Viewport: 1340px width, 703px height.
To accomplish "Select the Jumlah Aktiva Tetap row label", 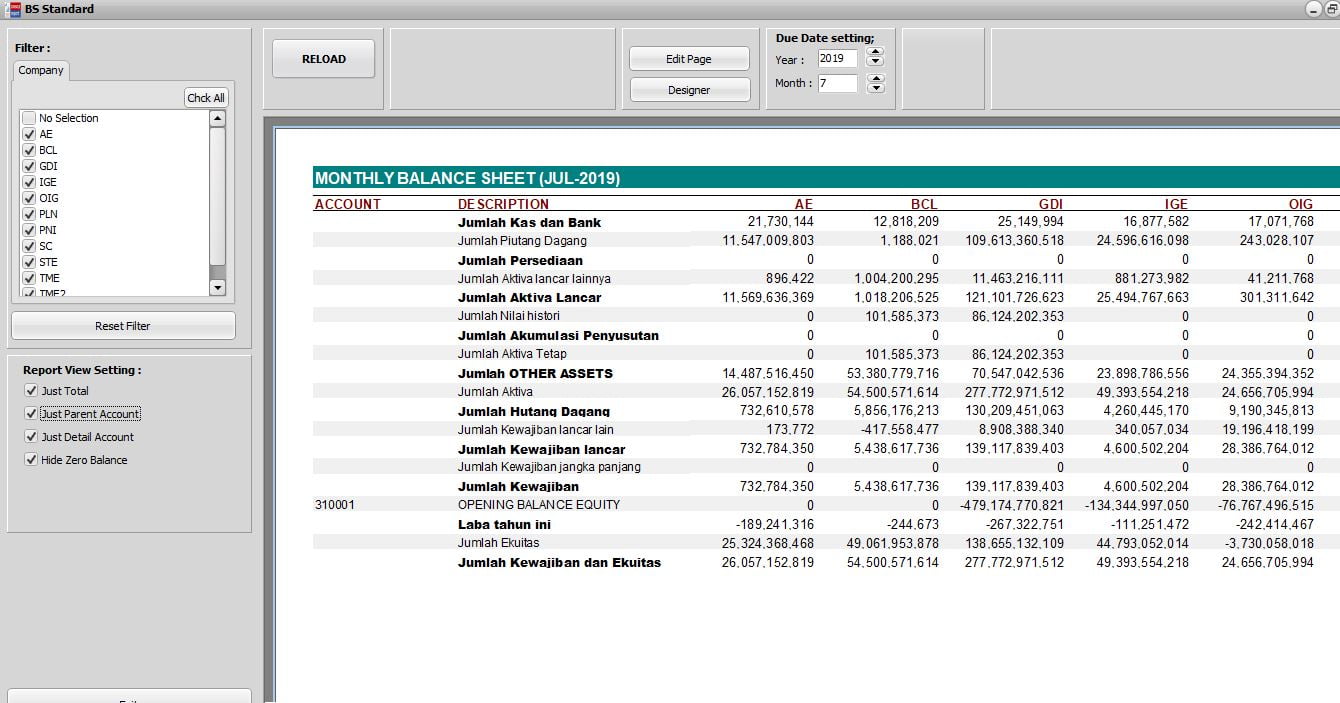I will coord(512,354).
